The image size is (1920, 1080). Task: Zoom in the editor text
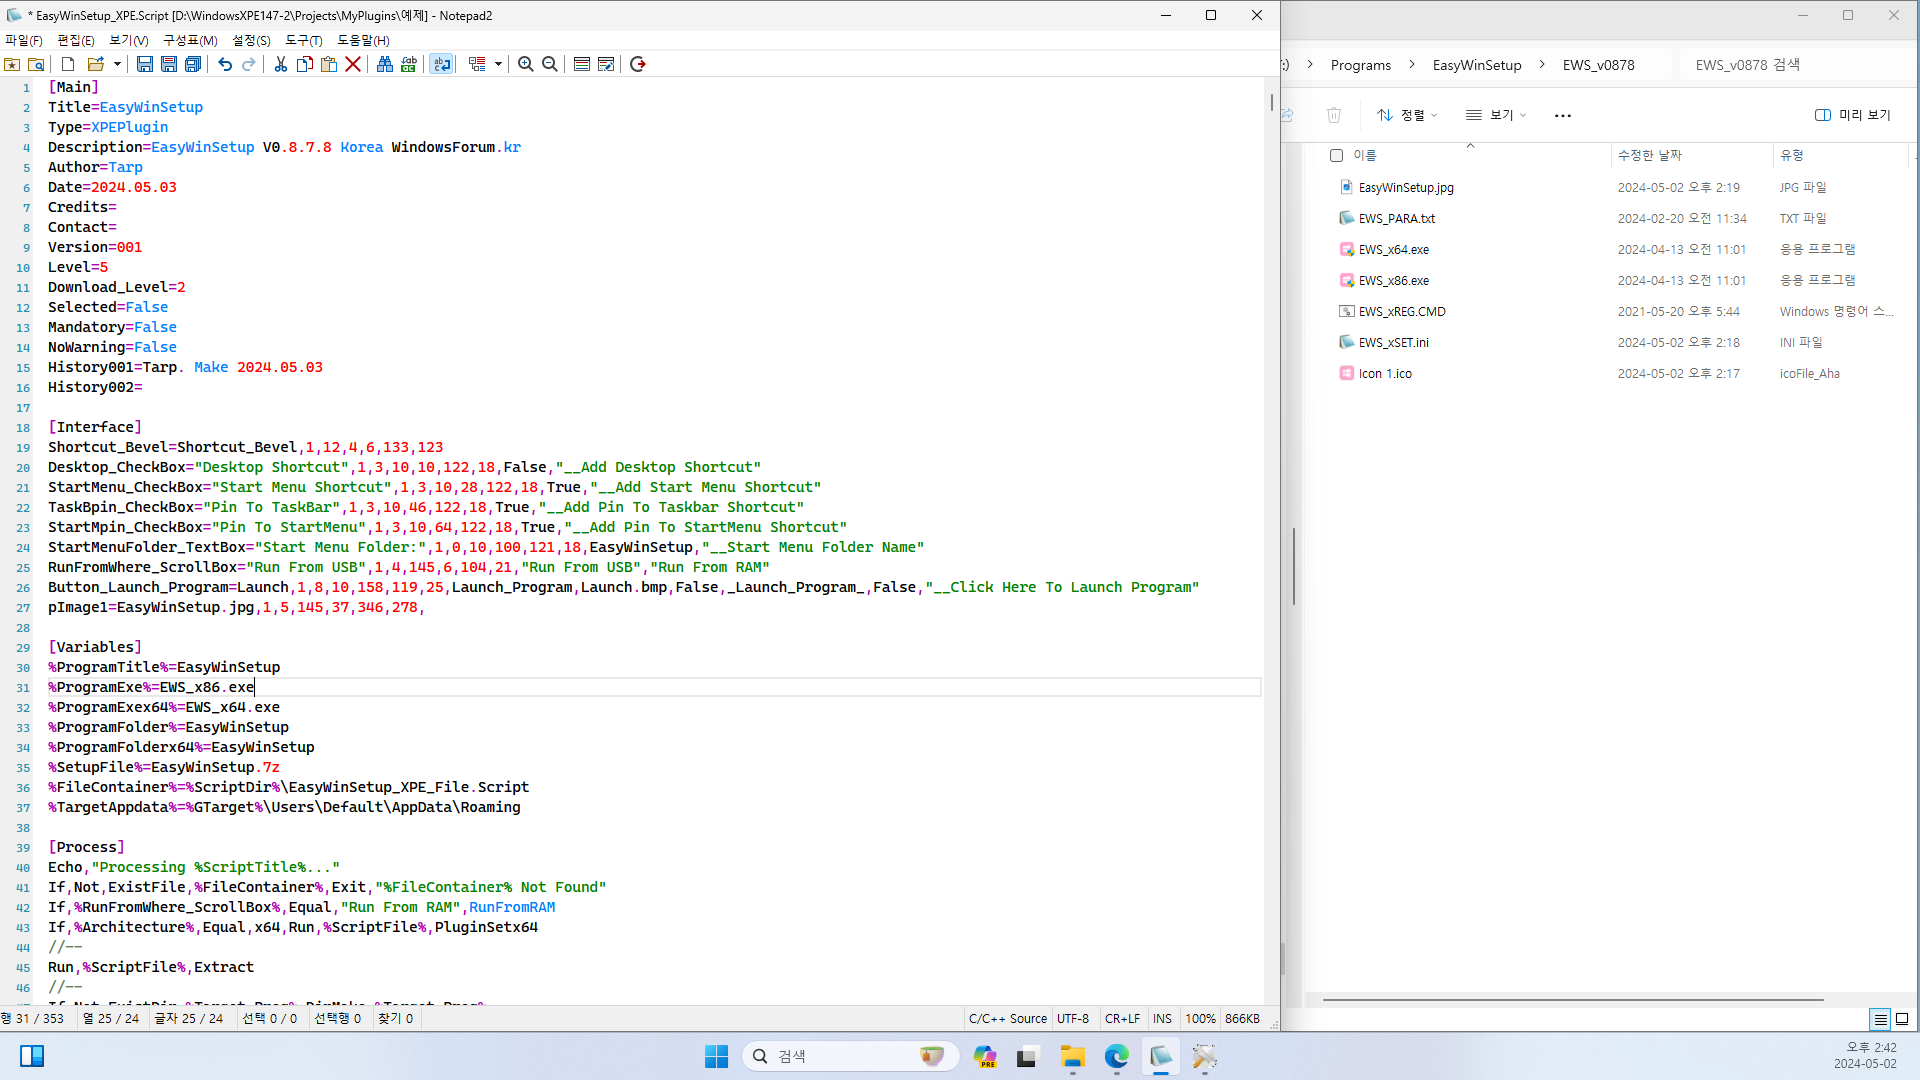pos(525,64)
